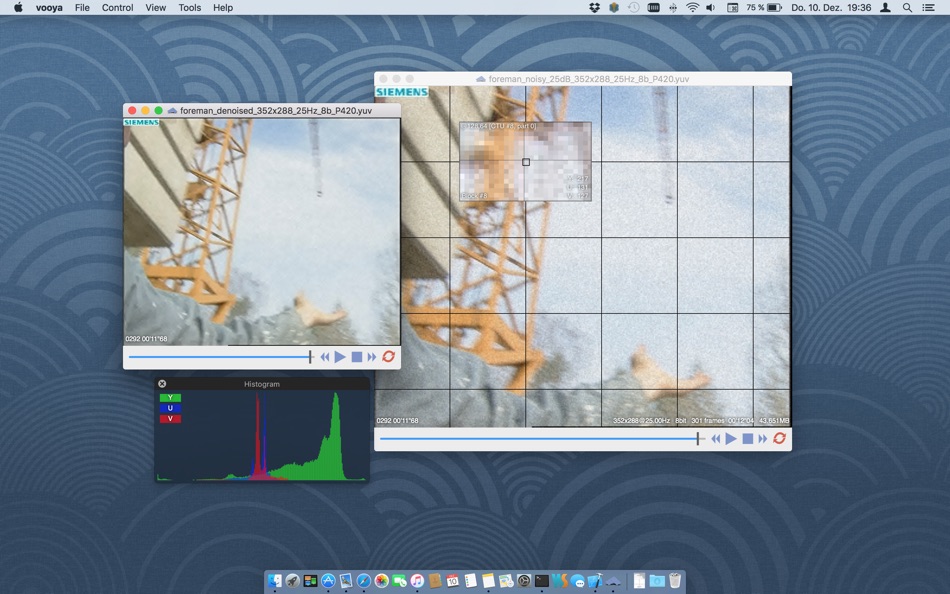Viewport: 950px width, 594px height.
Task: Open the File menu
Action: (82, 8)
